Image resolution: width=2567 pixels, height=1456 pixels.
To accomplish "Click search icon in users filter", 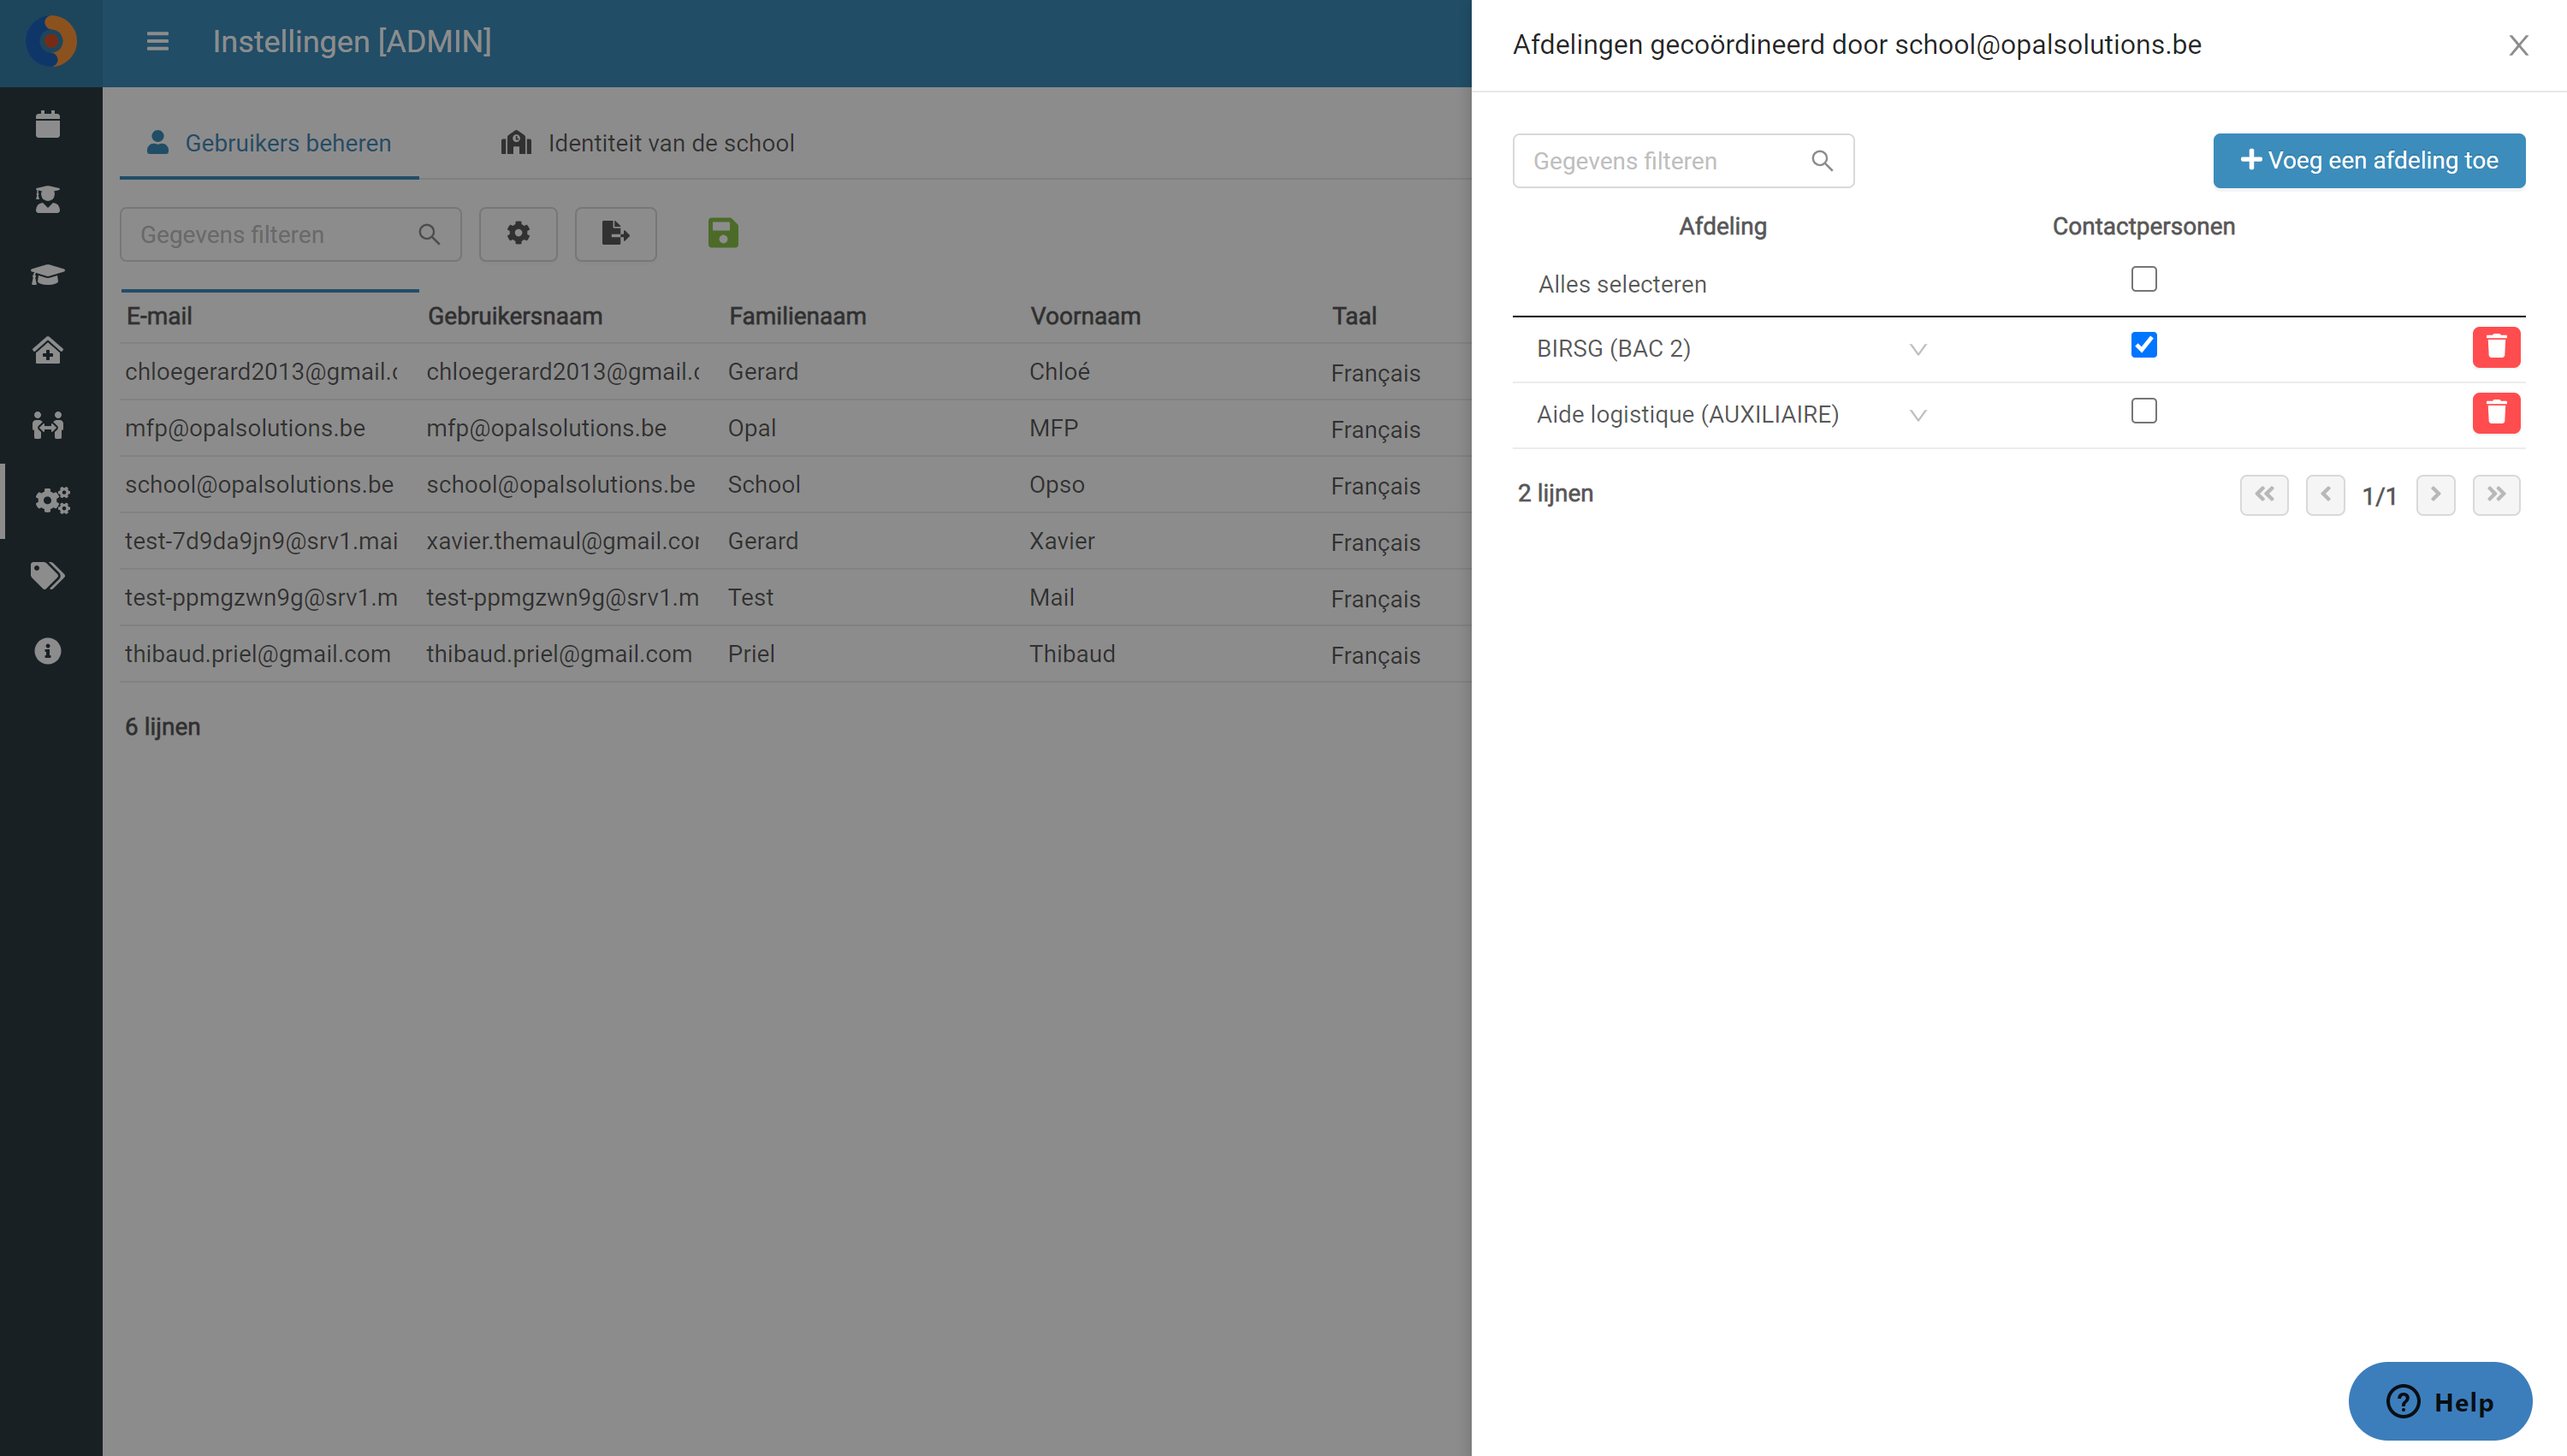I will [429, 234].
